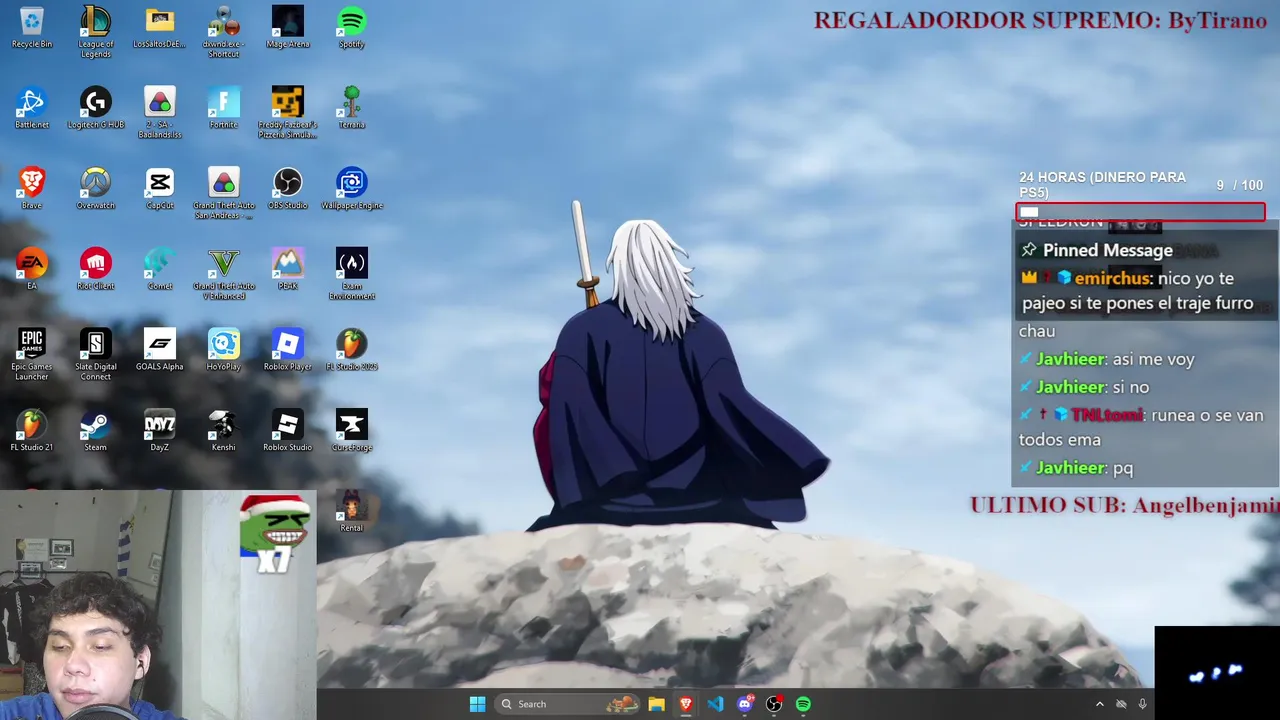This screenshot has width=1280, height=720.
Task: Show hidden system tray icons
Action: (1100, 704)
